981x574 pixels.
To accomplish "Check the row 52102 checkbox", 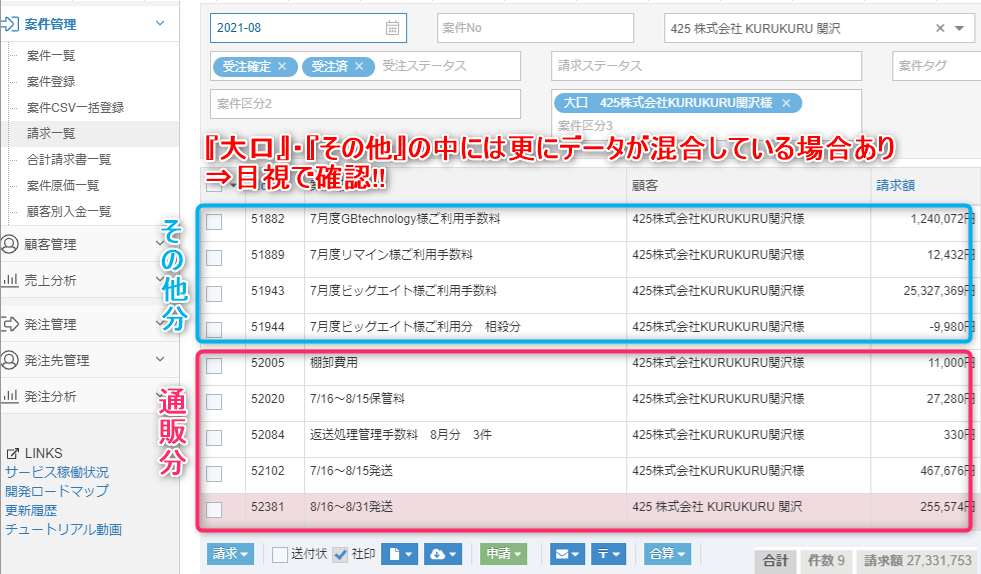I will [x=214, y=474].
